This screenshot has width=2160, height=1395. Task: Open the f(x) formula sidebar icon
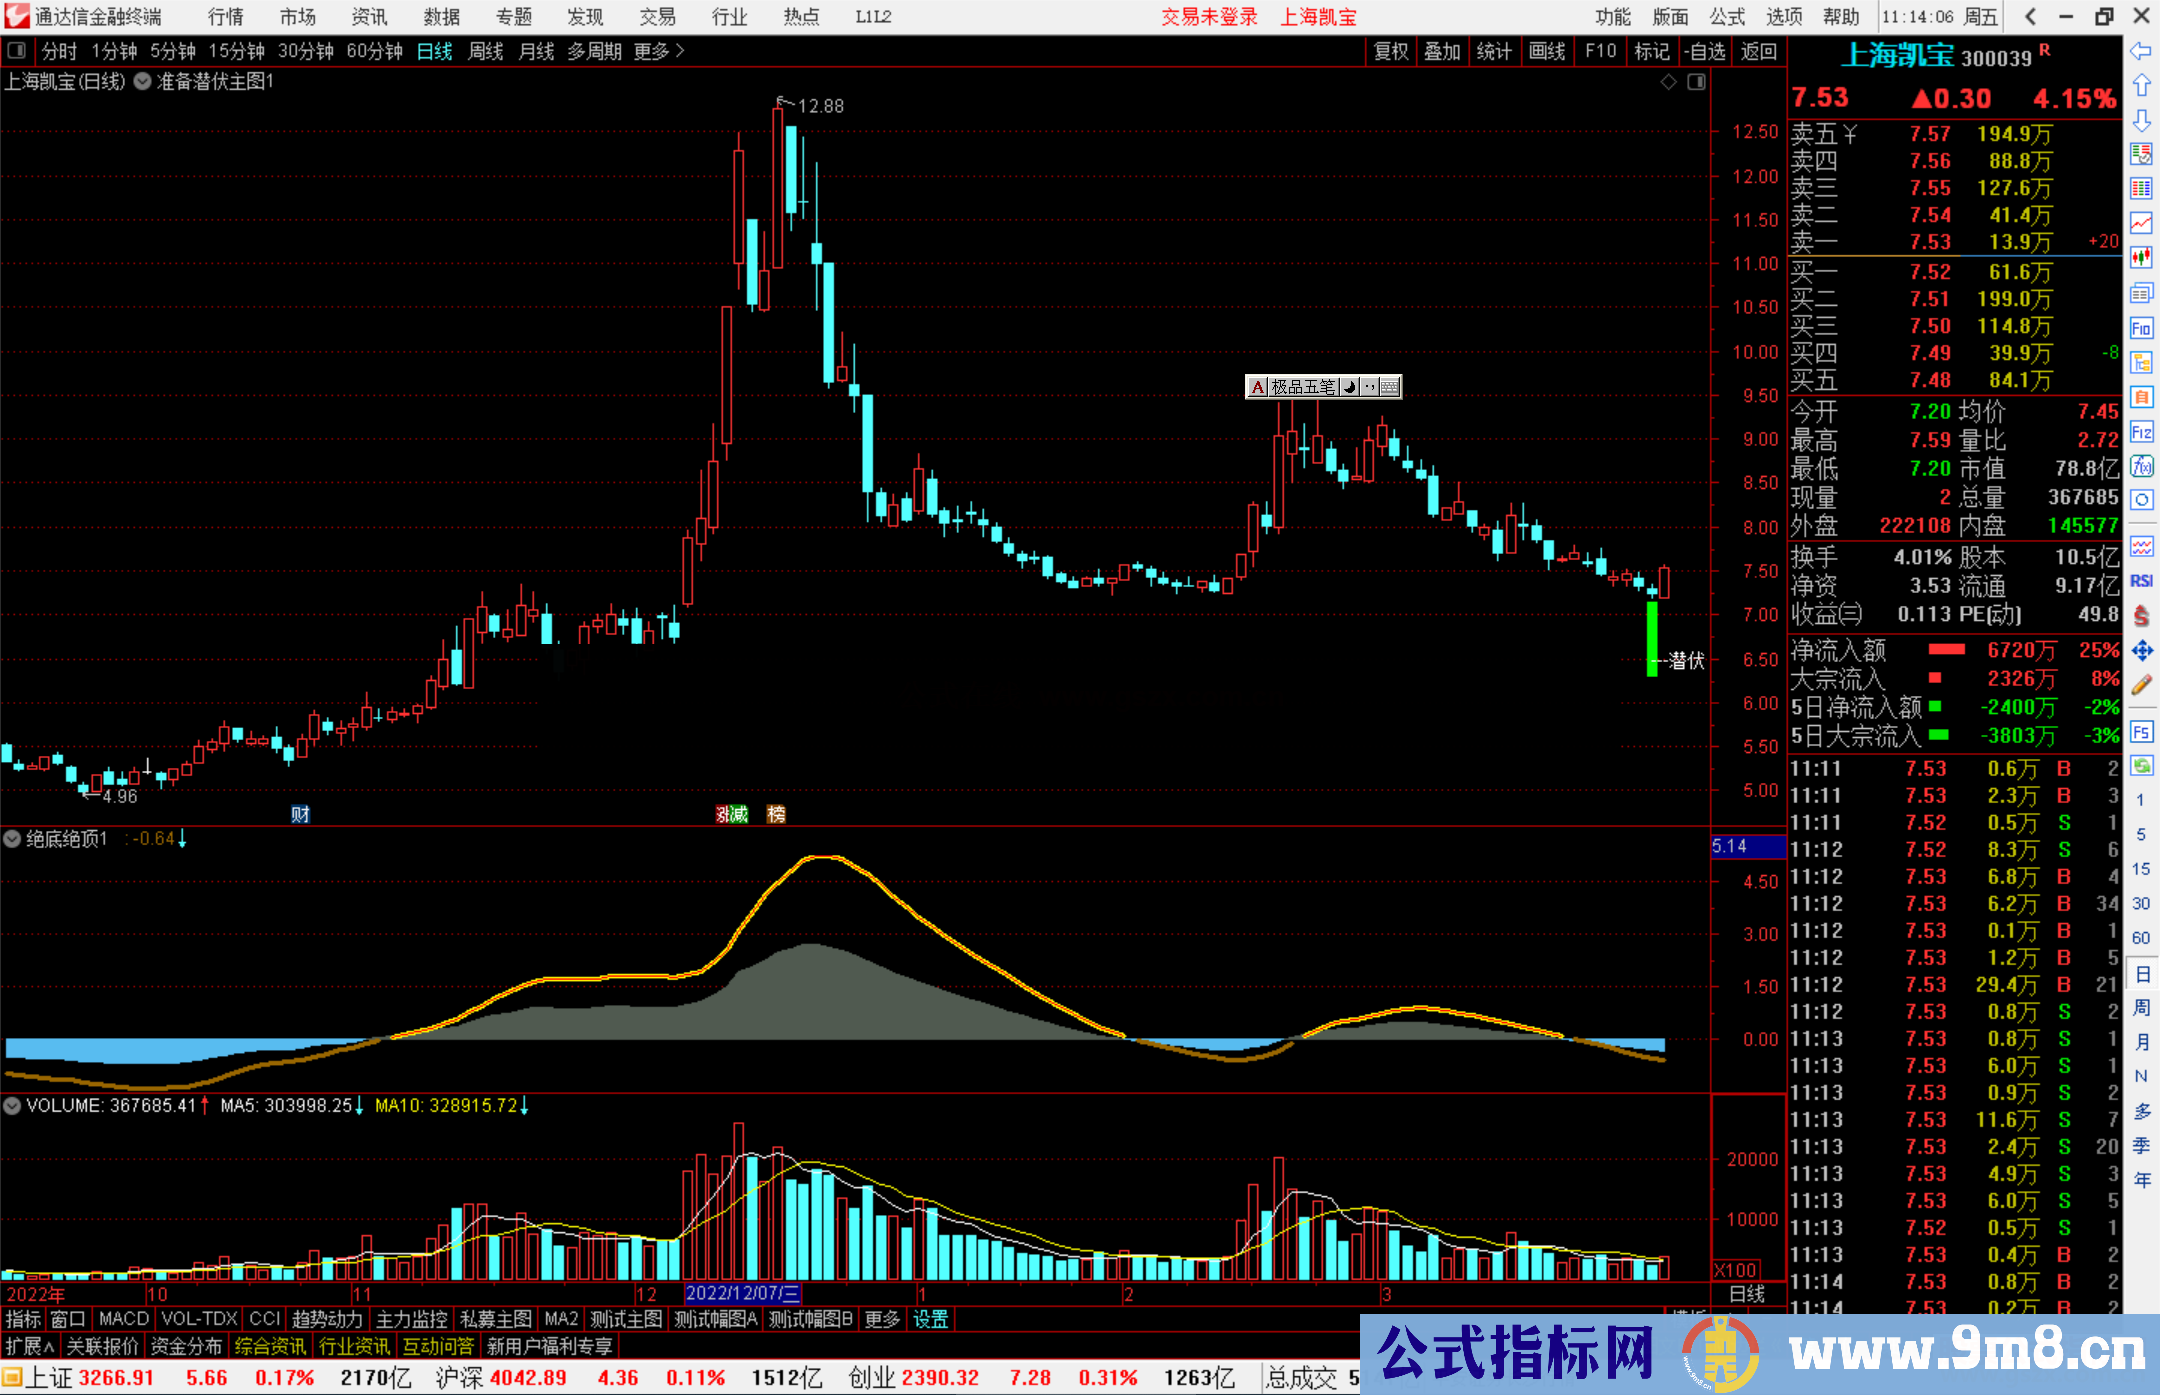[x=2141, y=466]
